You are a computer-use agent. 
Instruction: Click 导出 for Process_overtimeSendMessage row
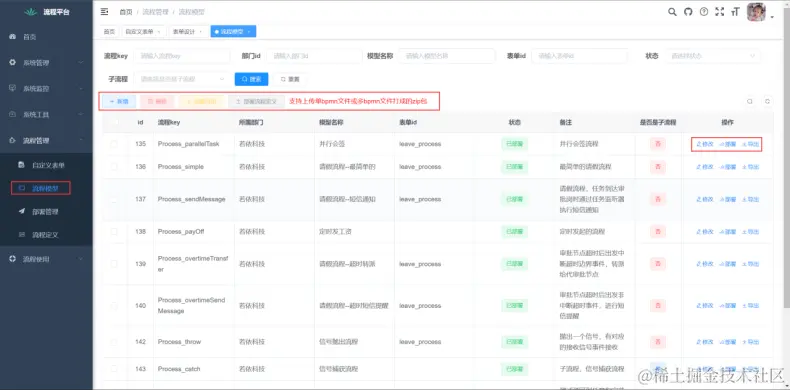pyautogui.click(x=750, y=306)
